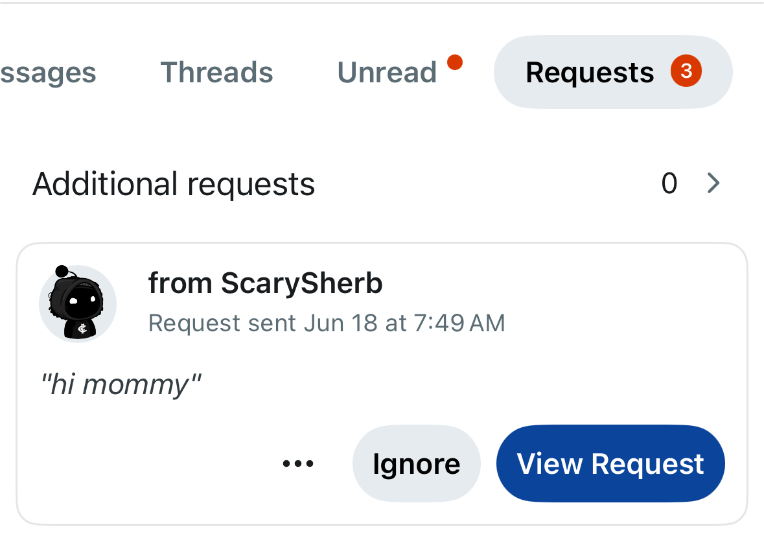Image resolution: width=764 pixels, height=540 pixels.
Task: Click the "hi mommy" message preview
Action: coord(120,385)
